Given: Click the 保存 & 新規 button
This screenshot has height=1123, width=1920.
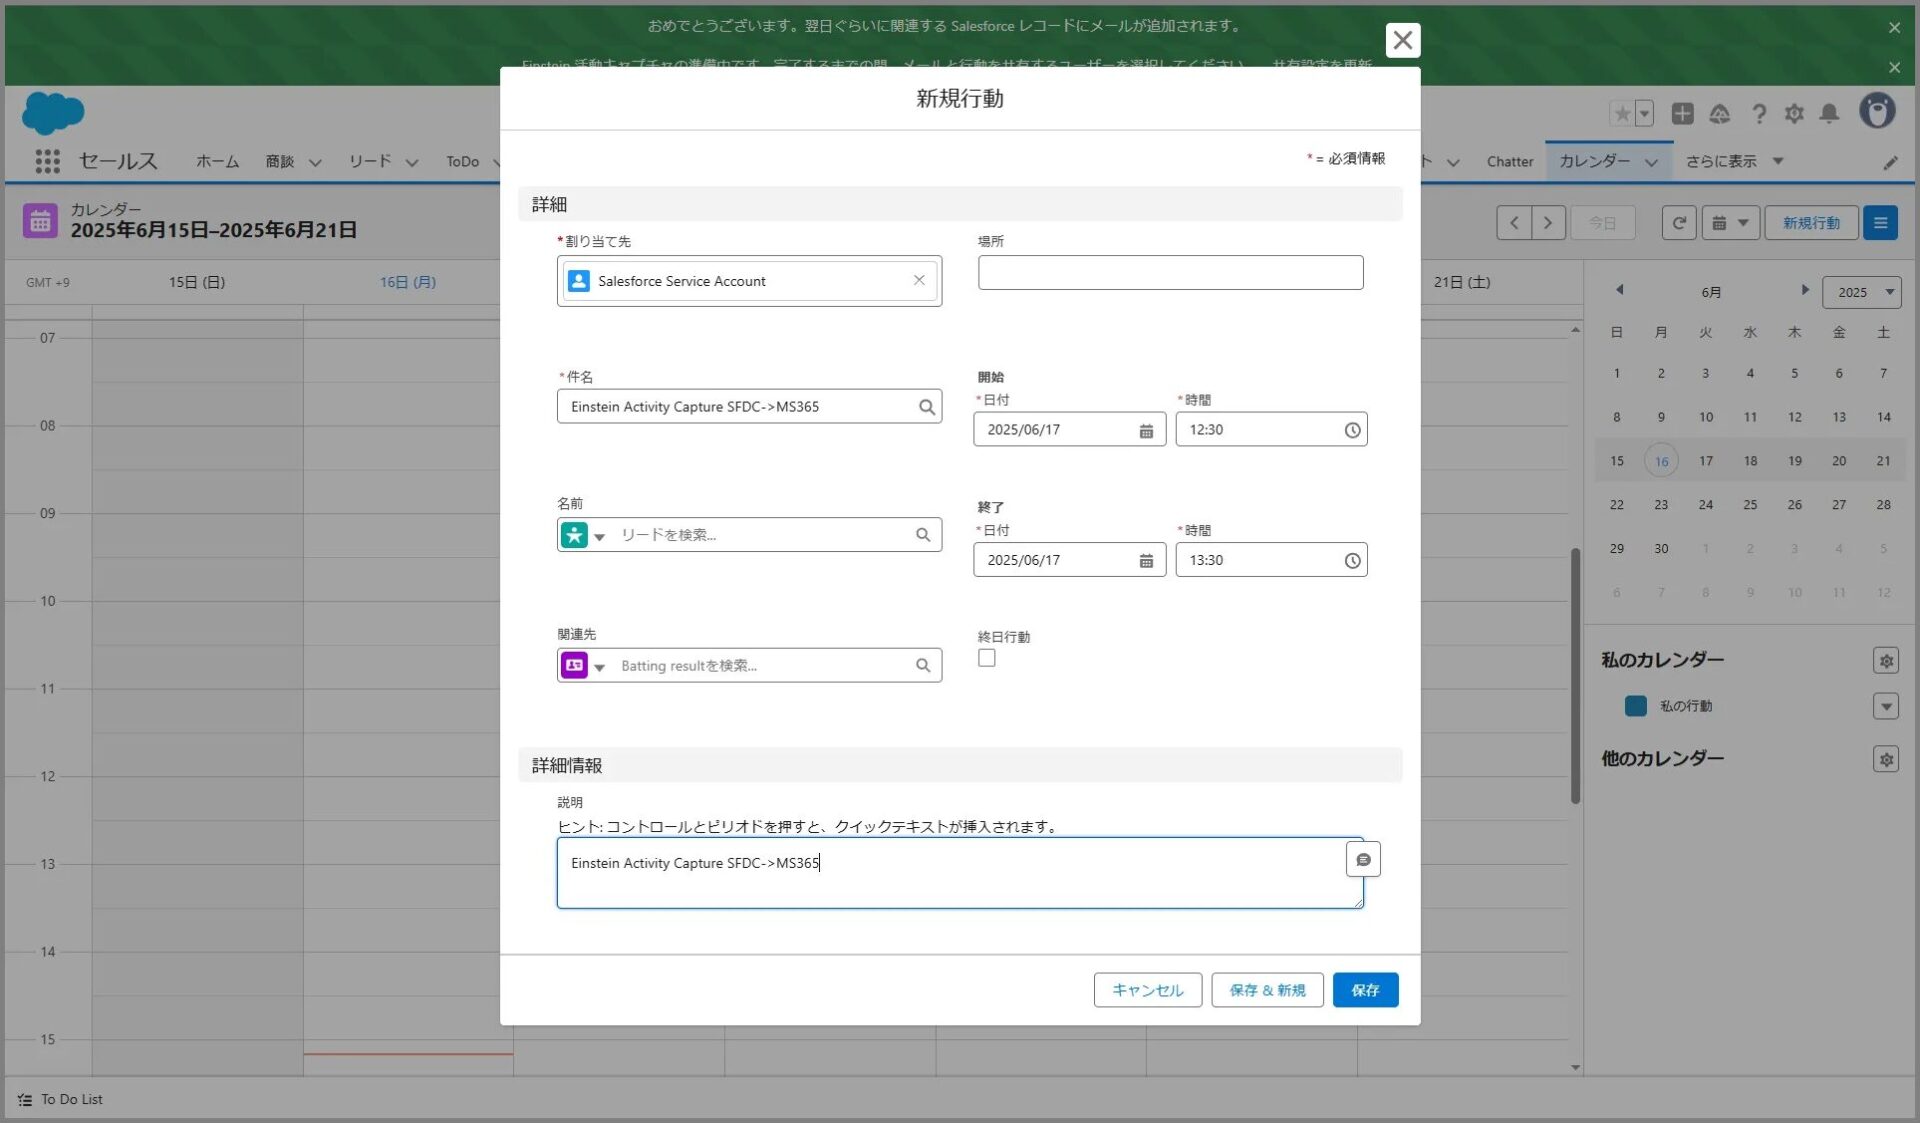Looking at the screenshot, I should click(1267, 990).
